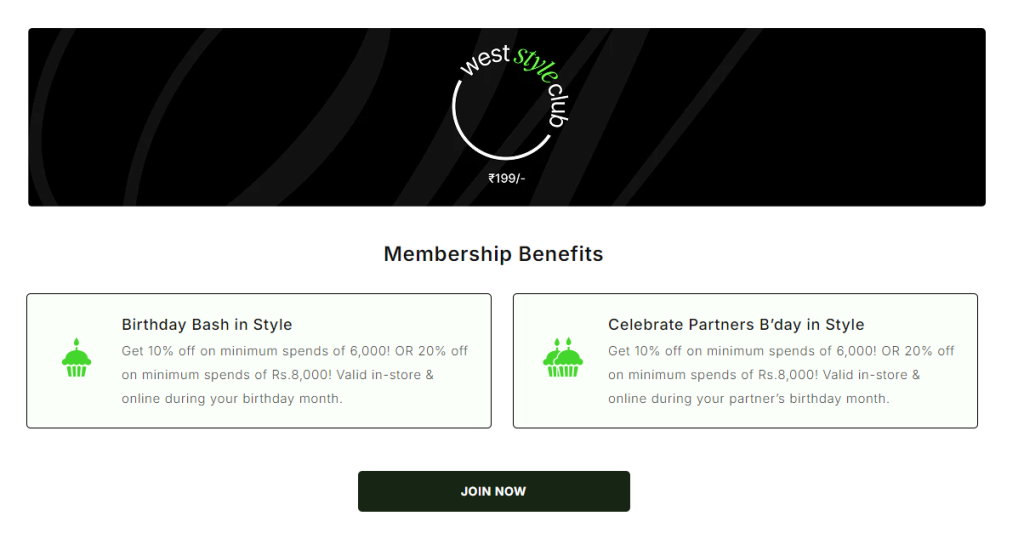Click the "Membership Benefits" heading
The image size is (1024, 533).
pyautogui.click(x=493, y=254)
